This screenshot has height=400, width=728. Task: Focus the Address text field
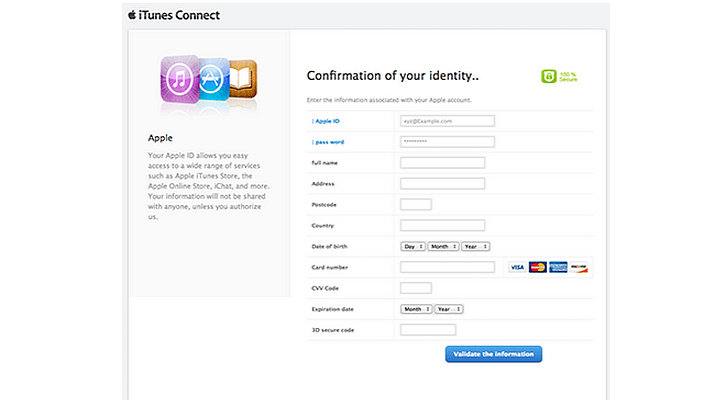coord(442,184)
